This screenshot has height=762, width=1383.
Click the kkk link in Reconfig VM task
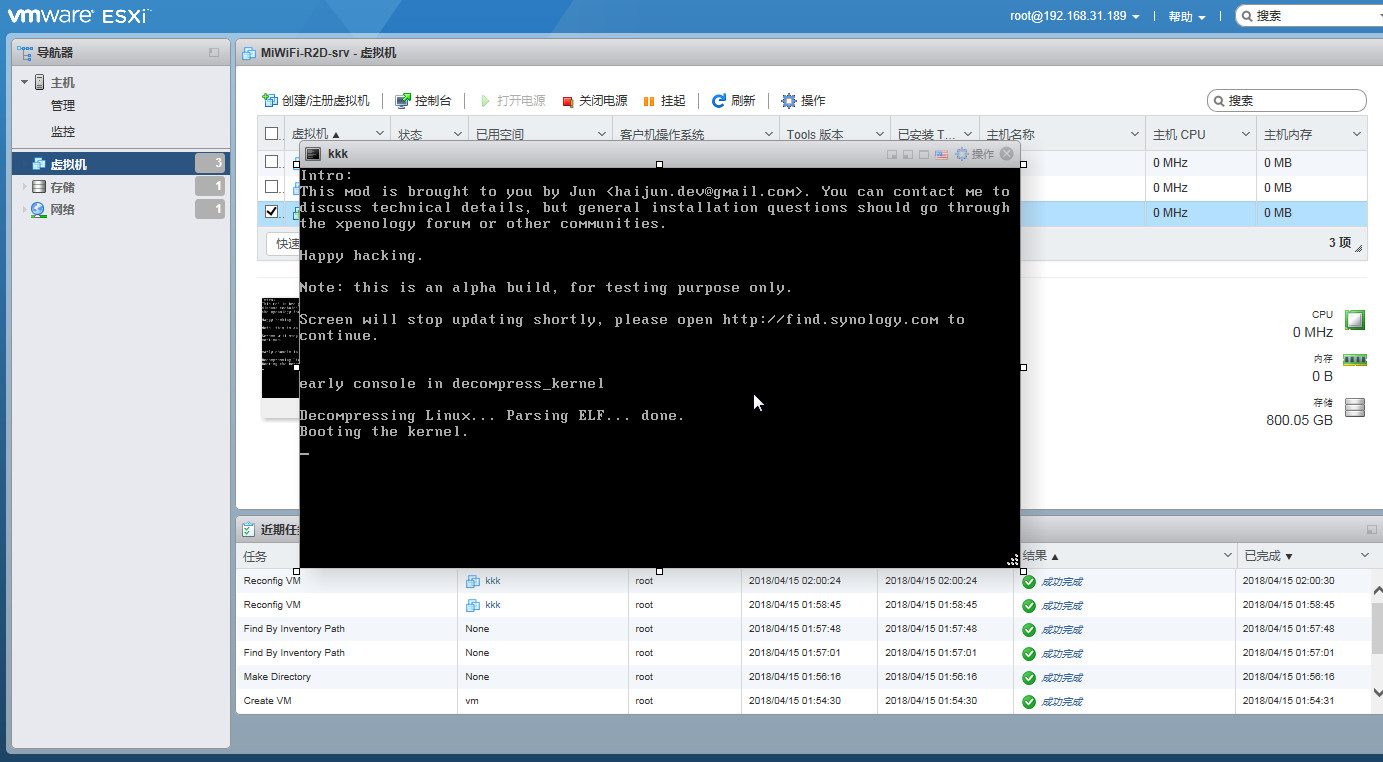click(x=492, y=581)
